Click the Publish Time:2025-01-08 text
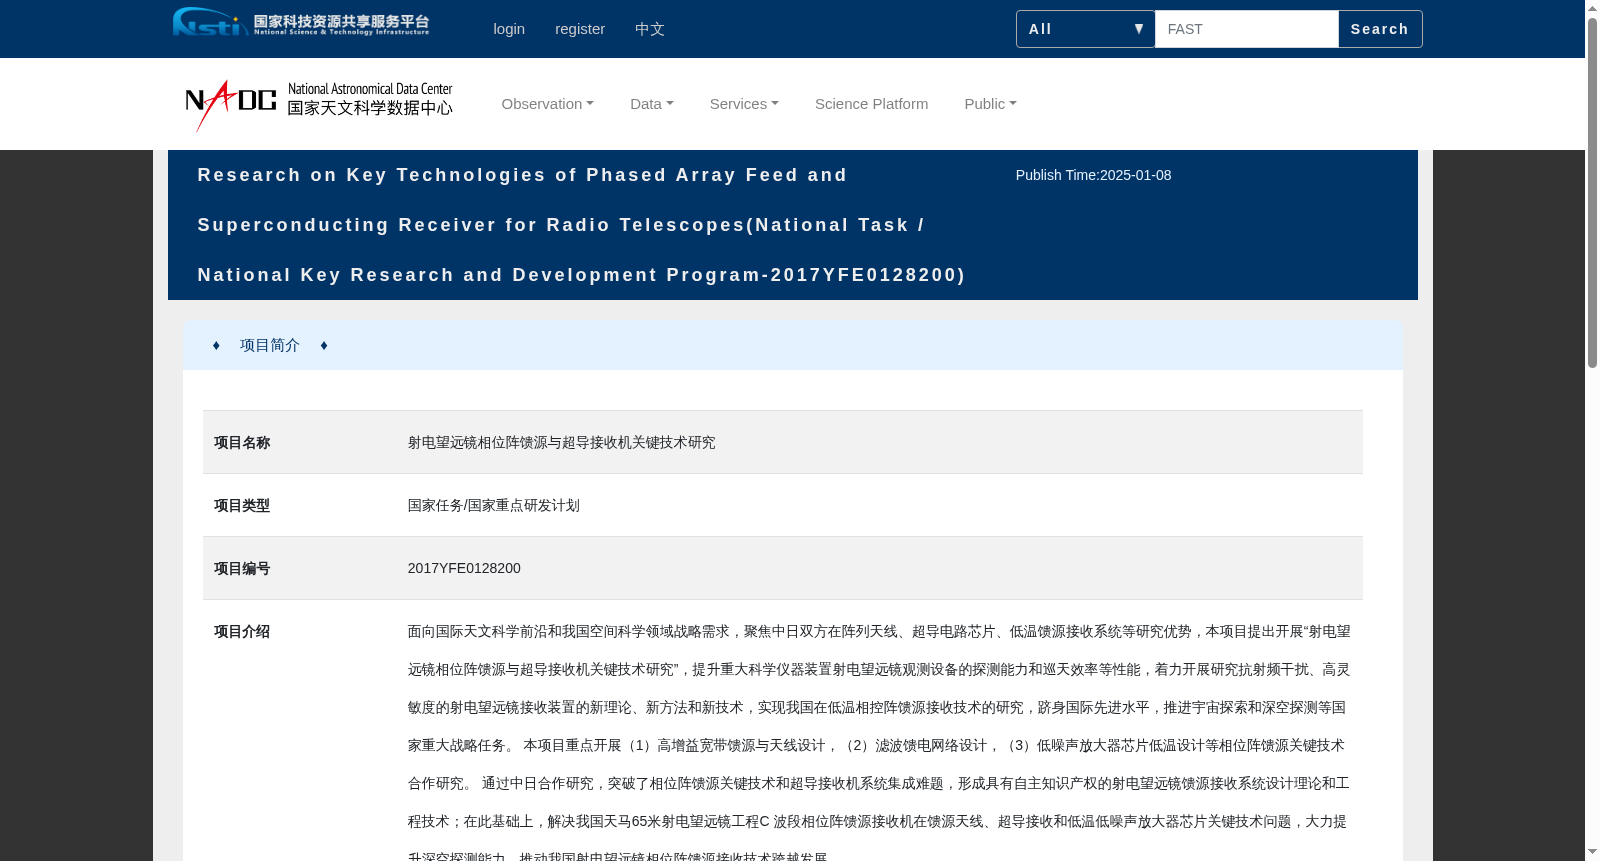1600x861 pixels. pyautogui.click(x=1094, y=175)
